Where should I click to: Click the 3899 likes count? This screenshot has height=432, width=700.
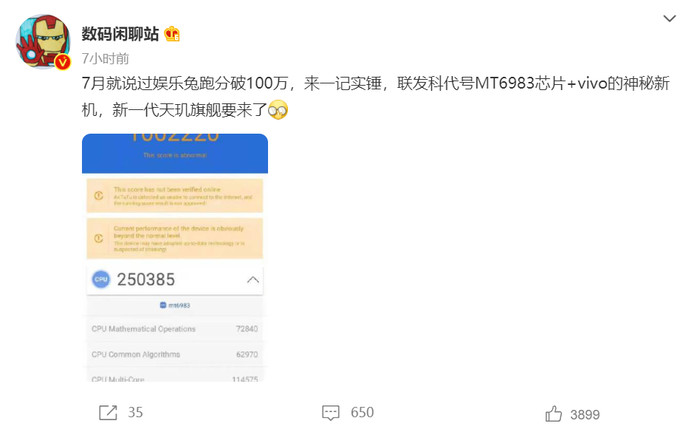585,415
